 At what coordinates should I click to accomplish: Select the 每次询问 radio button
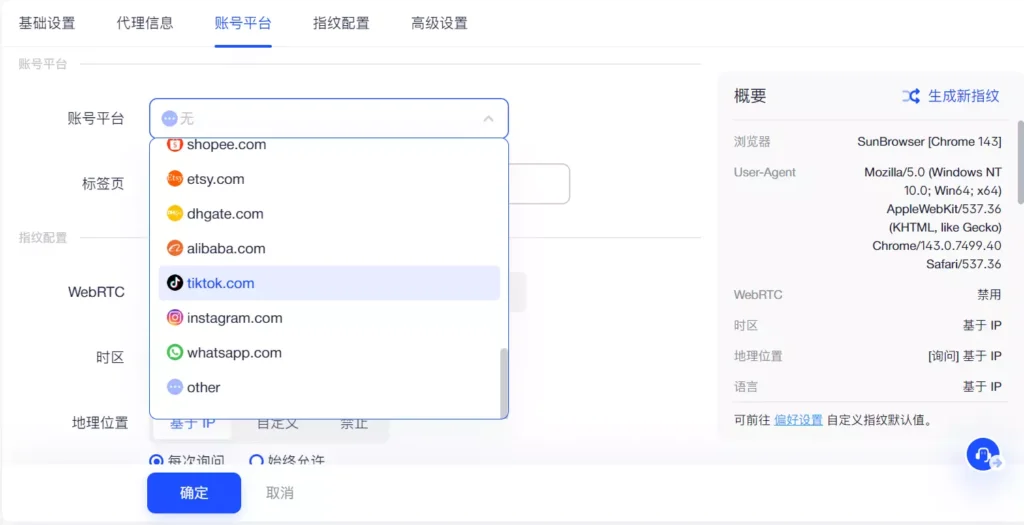[x=156, y=461]
